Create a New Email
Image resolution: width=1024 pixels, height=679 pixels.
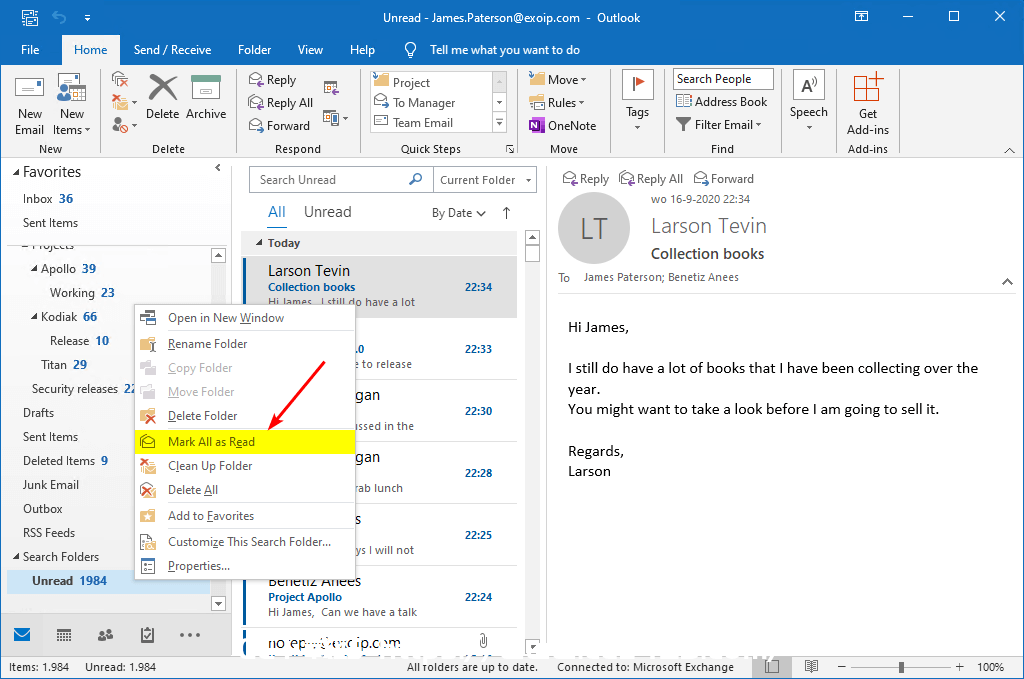pyautogui.click(x=29, y=104)
